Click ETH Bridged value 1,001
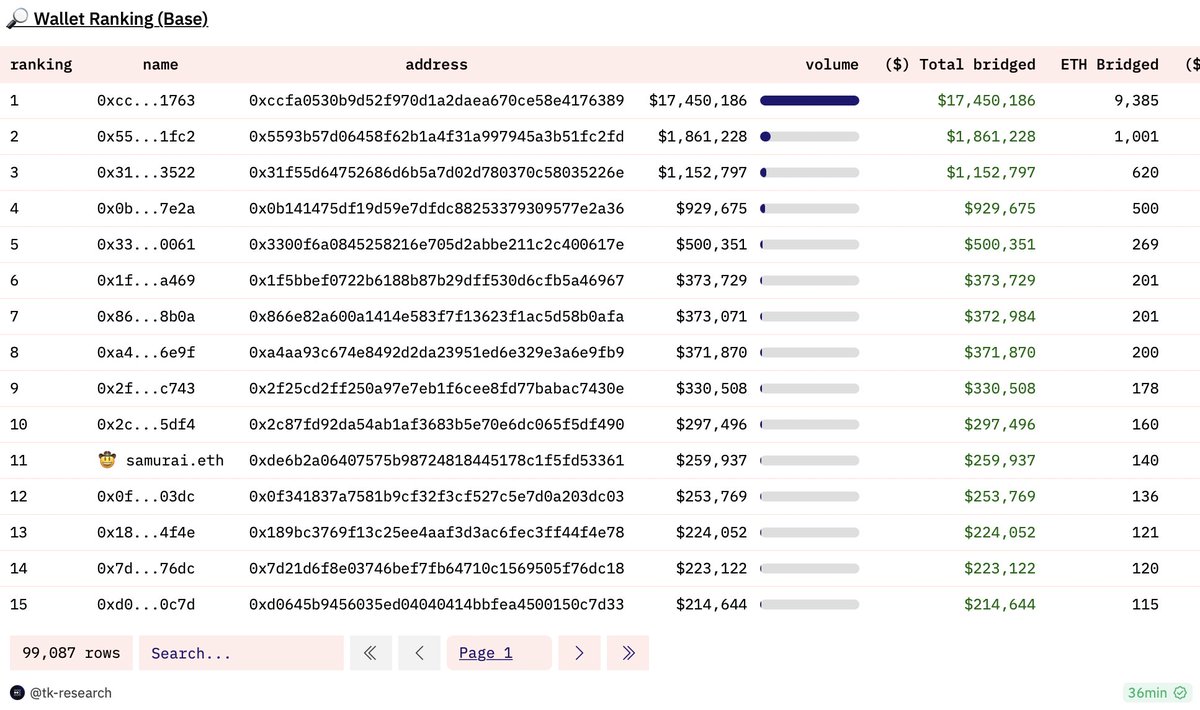This screenshot has width=1200, height=710. [x=1136, y=136]
